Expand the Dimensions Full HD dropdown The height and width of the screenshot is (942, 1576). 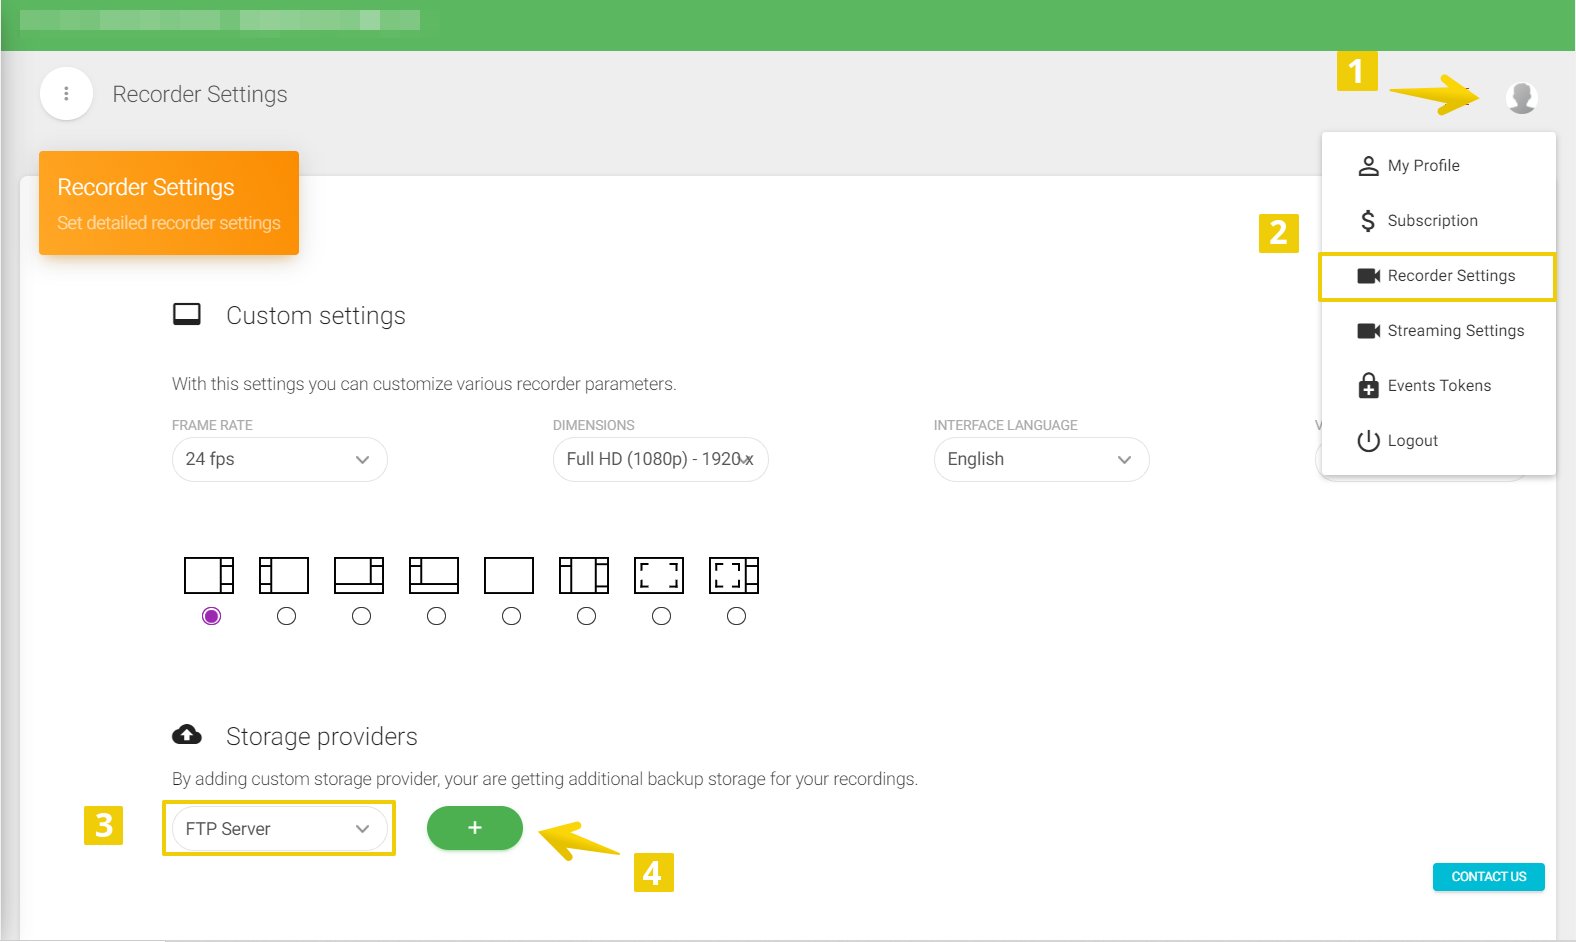click(660, 459)
